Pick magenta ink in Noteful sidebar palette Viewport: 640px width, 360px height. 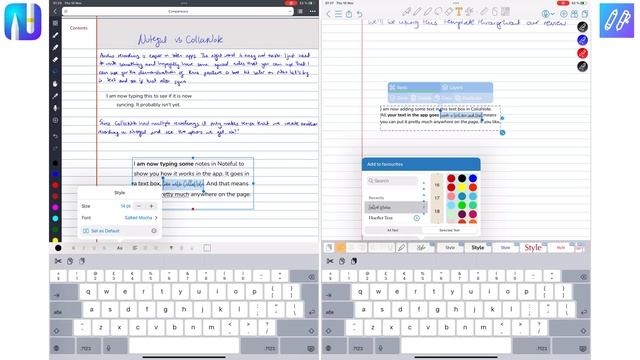pos(56,207)
